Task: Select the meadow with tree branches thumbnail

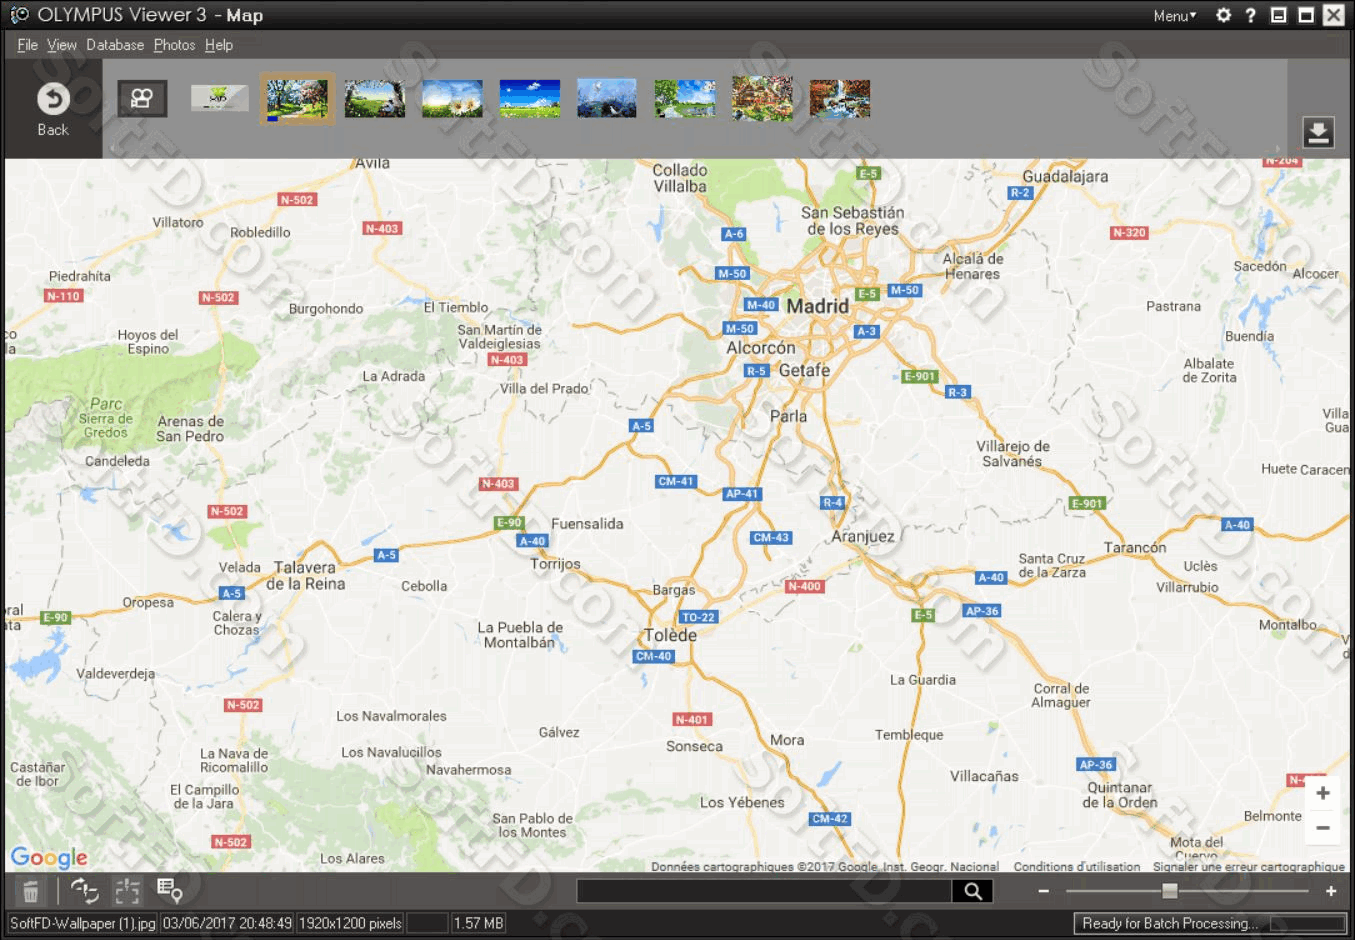Action: [x=375, y=99]
